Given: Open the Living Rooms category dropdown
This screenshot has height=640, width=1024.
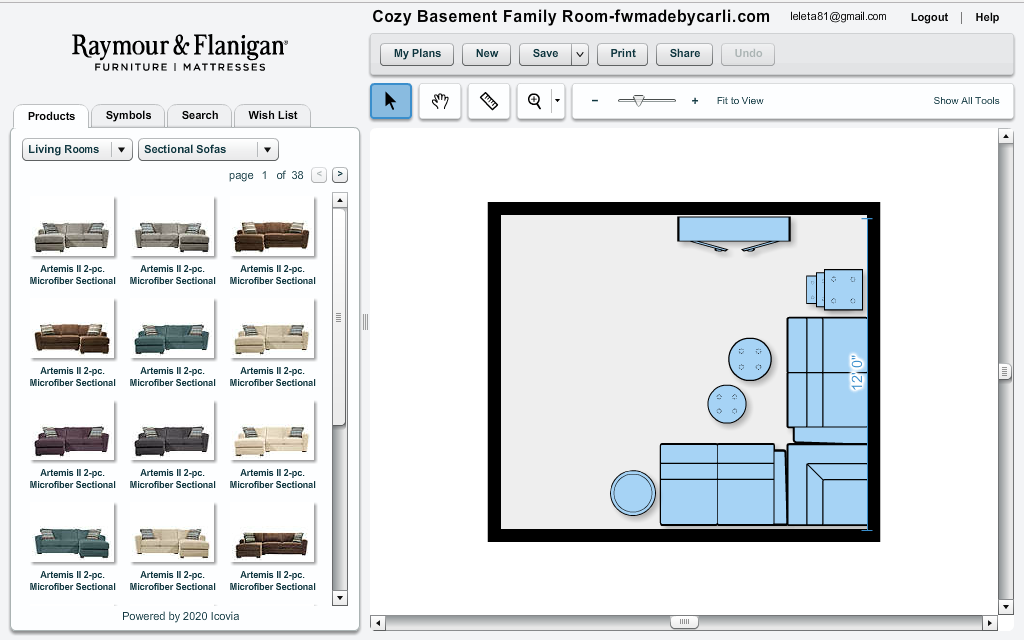Looking at the screenshot, I should click(x=121, y=149).
